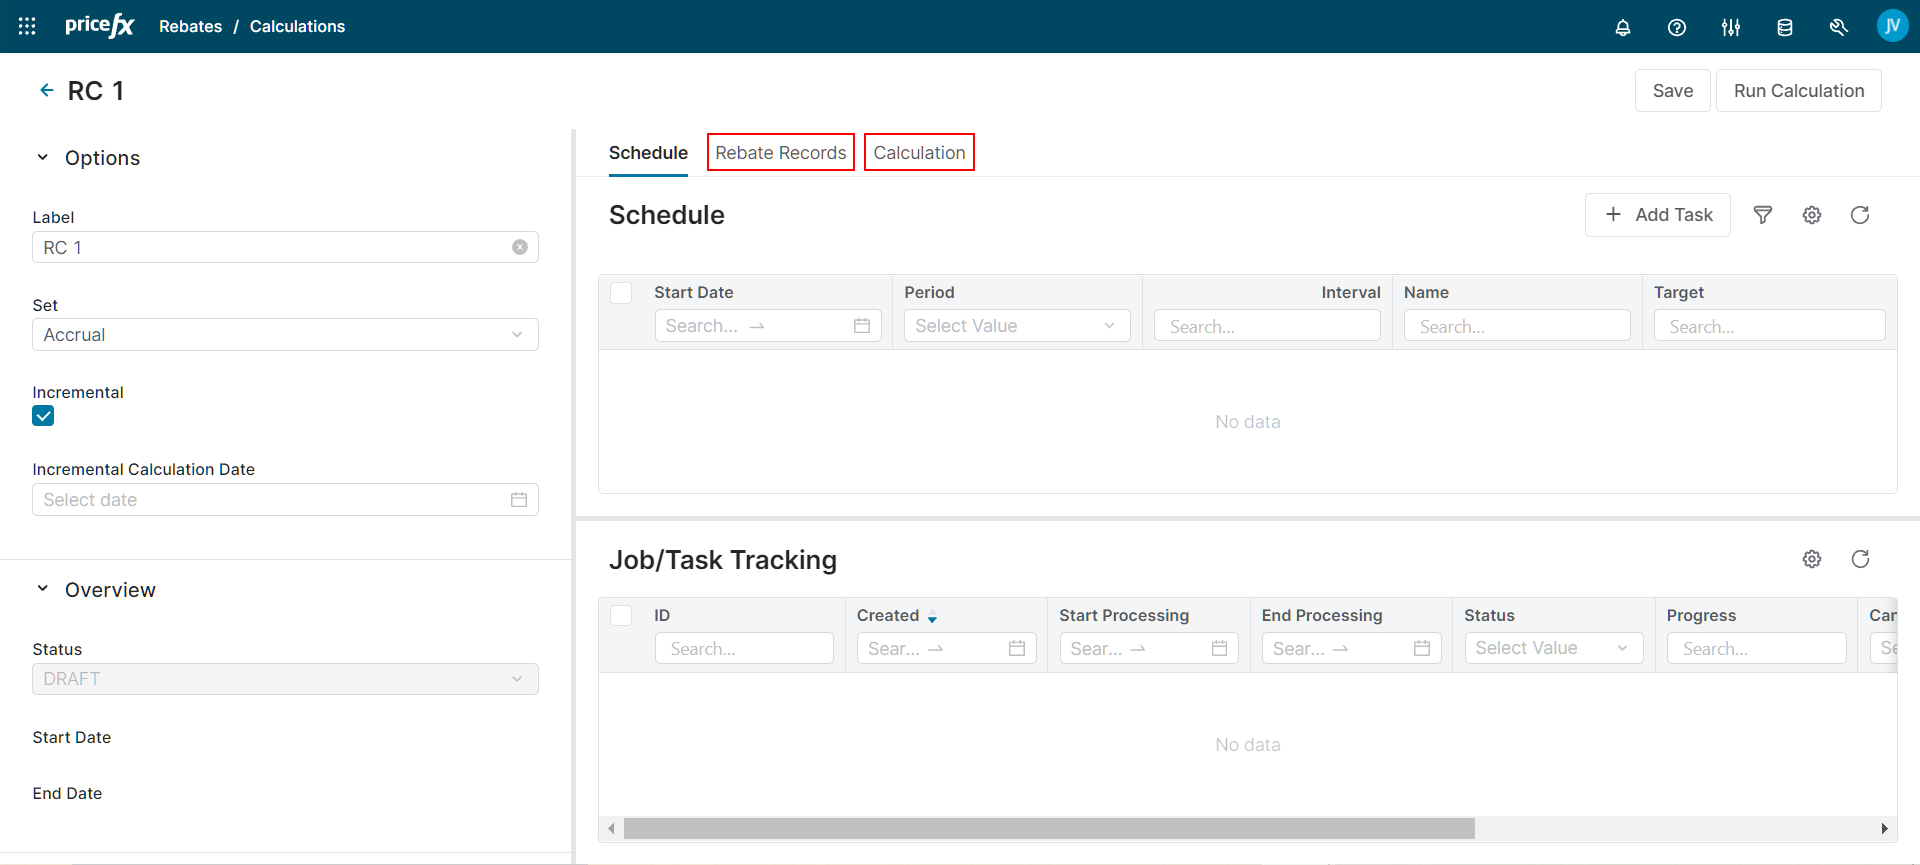Tick the Schedule table select-all checkbox
Image resolution: width=1920 pixels, height=865 pixels.
tap(621, 293)
